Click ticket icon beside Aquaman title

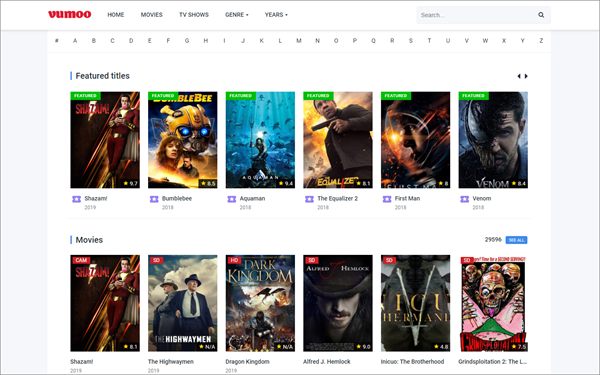232,199
